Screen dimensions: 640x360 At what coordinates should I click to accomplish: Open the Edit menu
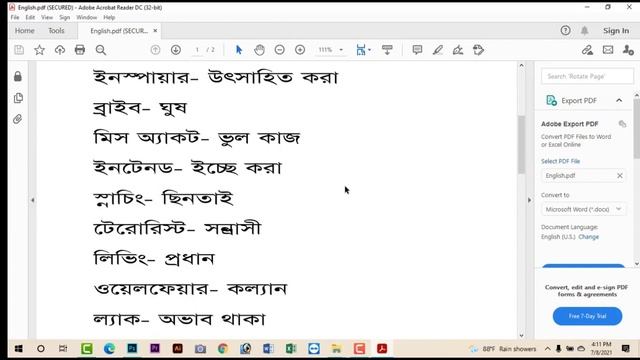tap(30, 18)
